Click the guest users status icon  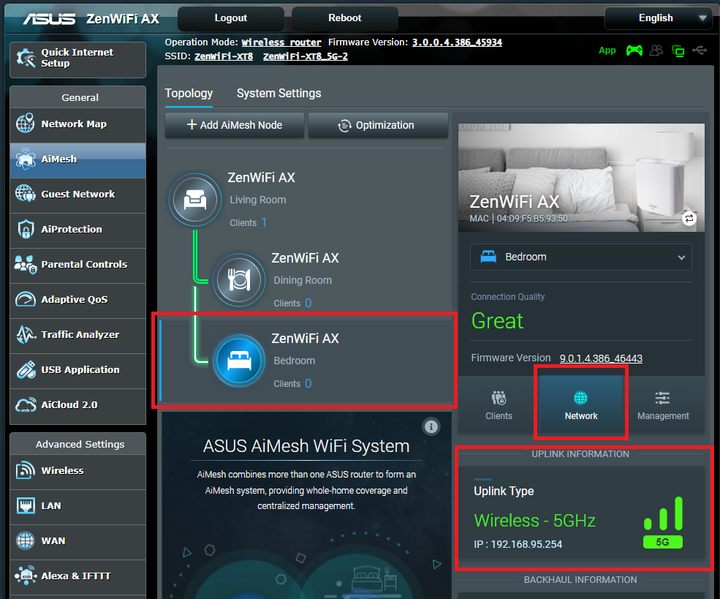[656, 51]
